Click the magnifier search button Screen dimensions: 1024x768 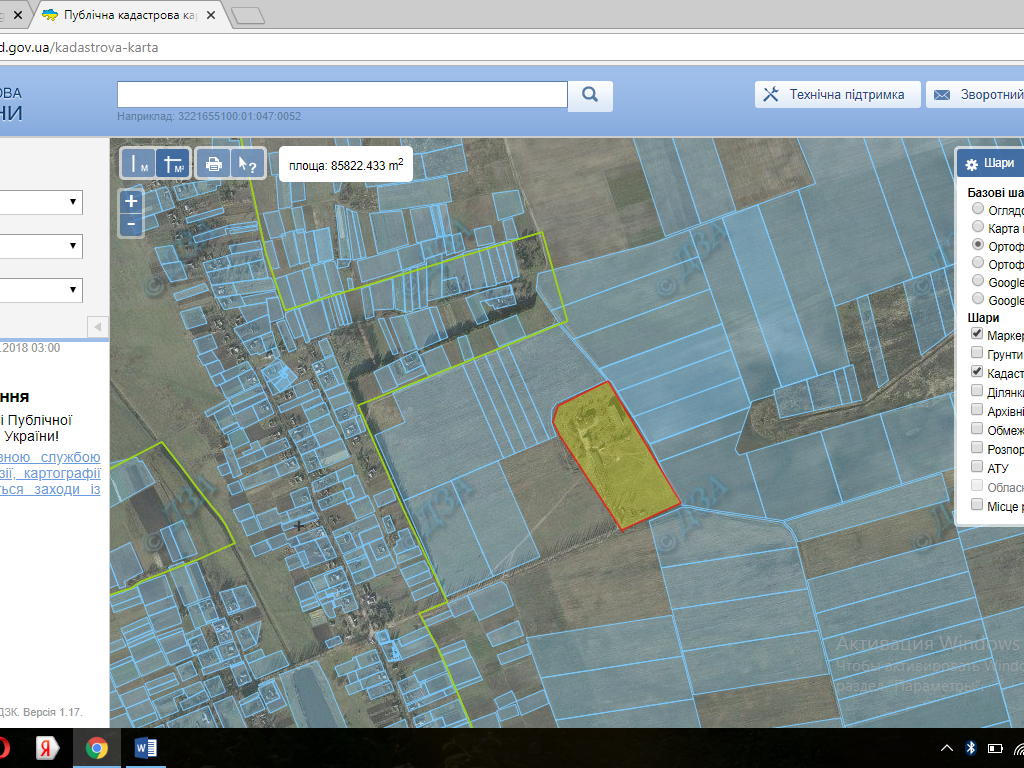click(x=590, y=95)
